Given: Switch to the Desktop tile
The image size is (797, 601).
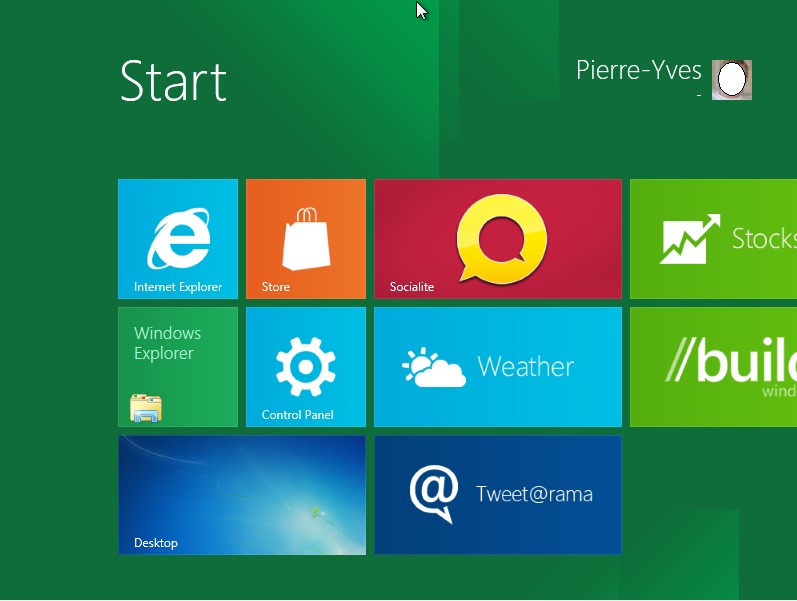Looking at the screenshot, I should coord(242,495).
